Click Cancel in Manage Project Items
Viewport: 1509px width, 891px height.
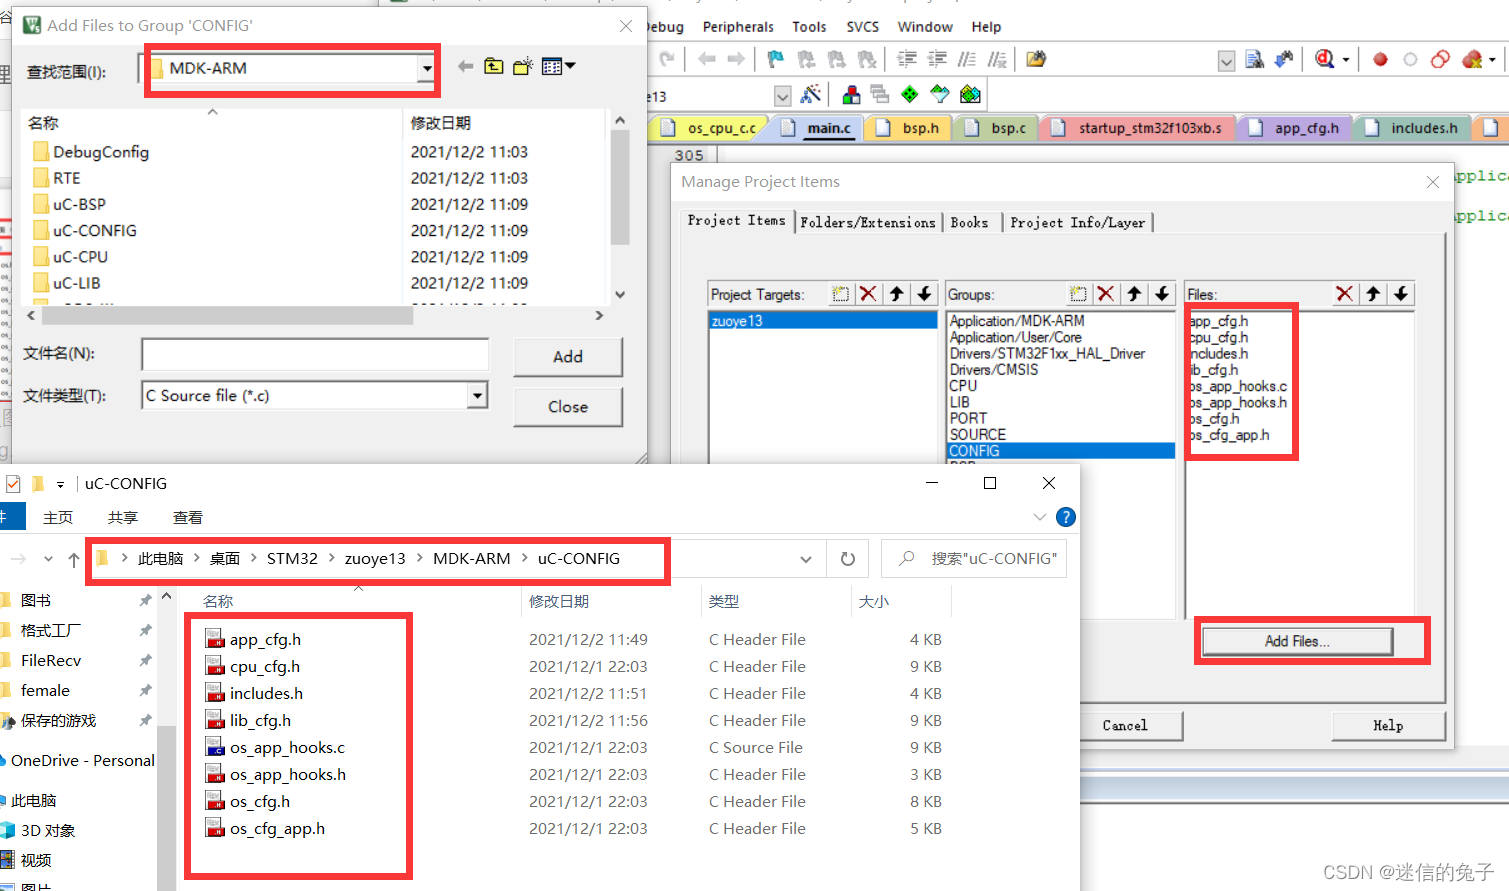[1125, 726]
